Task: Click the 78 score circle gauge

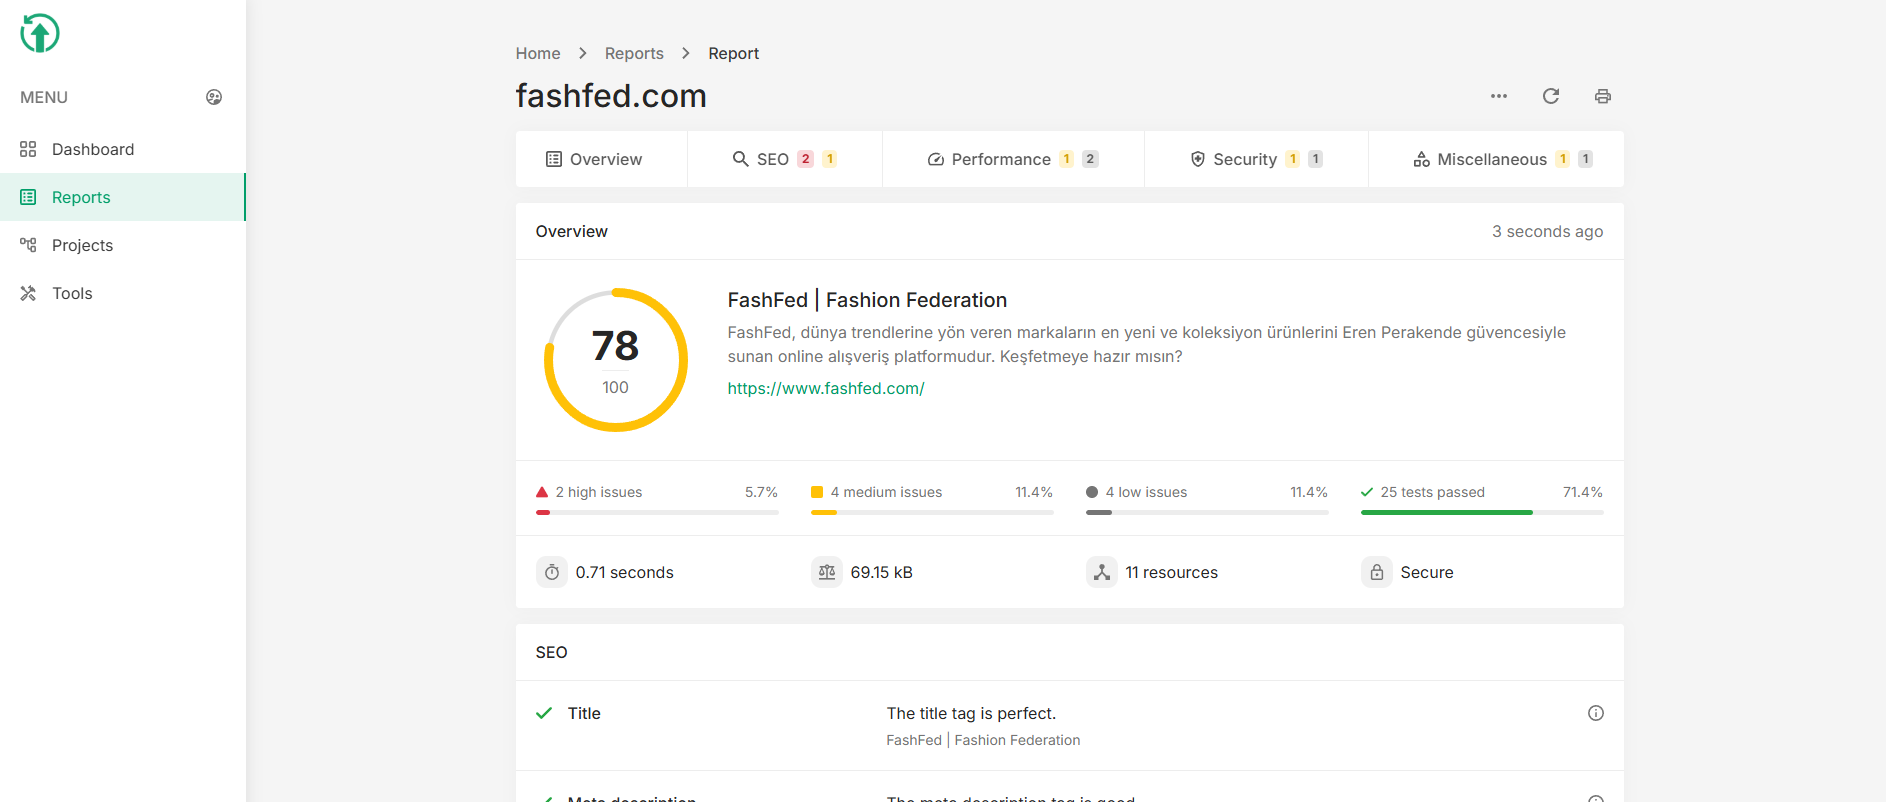Action: [x=616, y=360]
